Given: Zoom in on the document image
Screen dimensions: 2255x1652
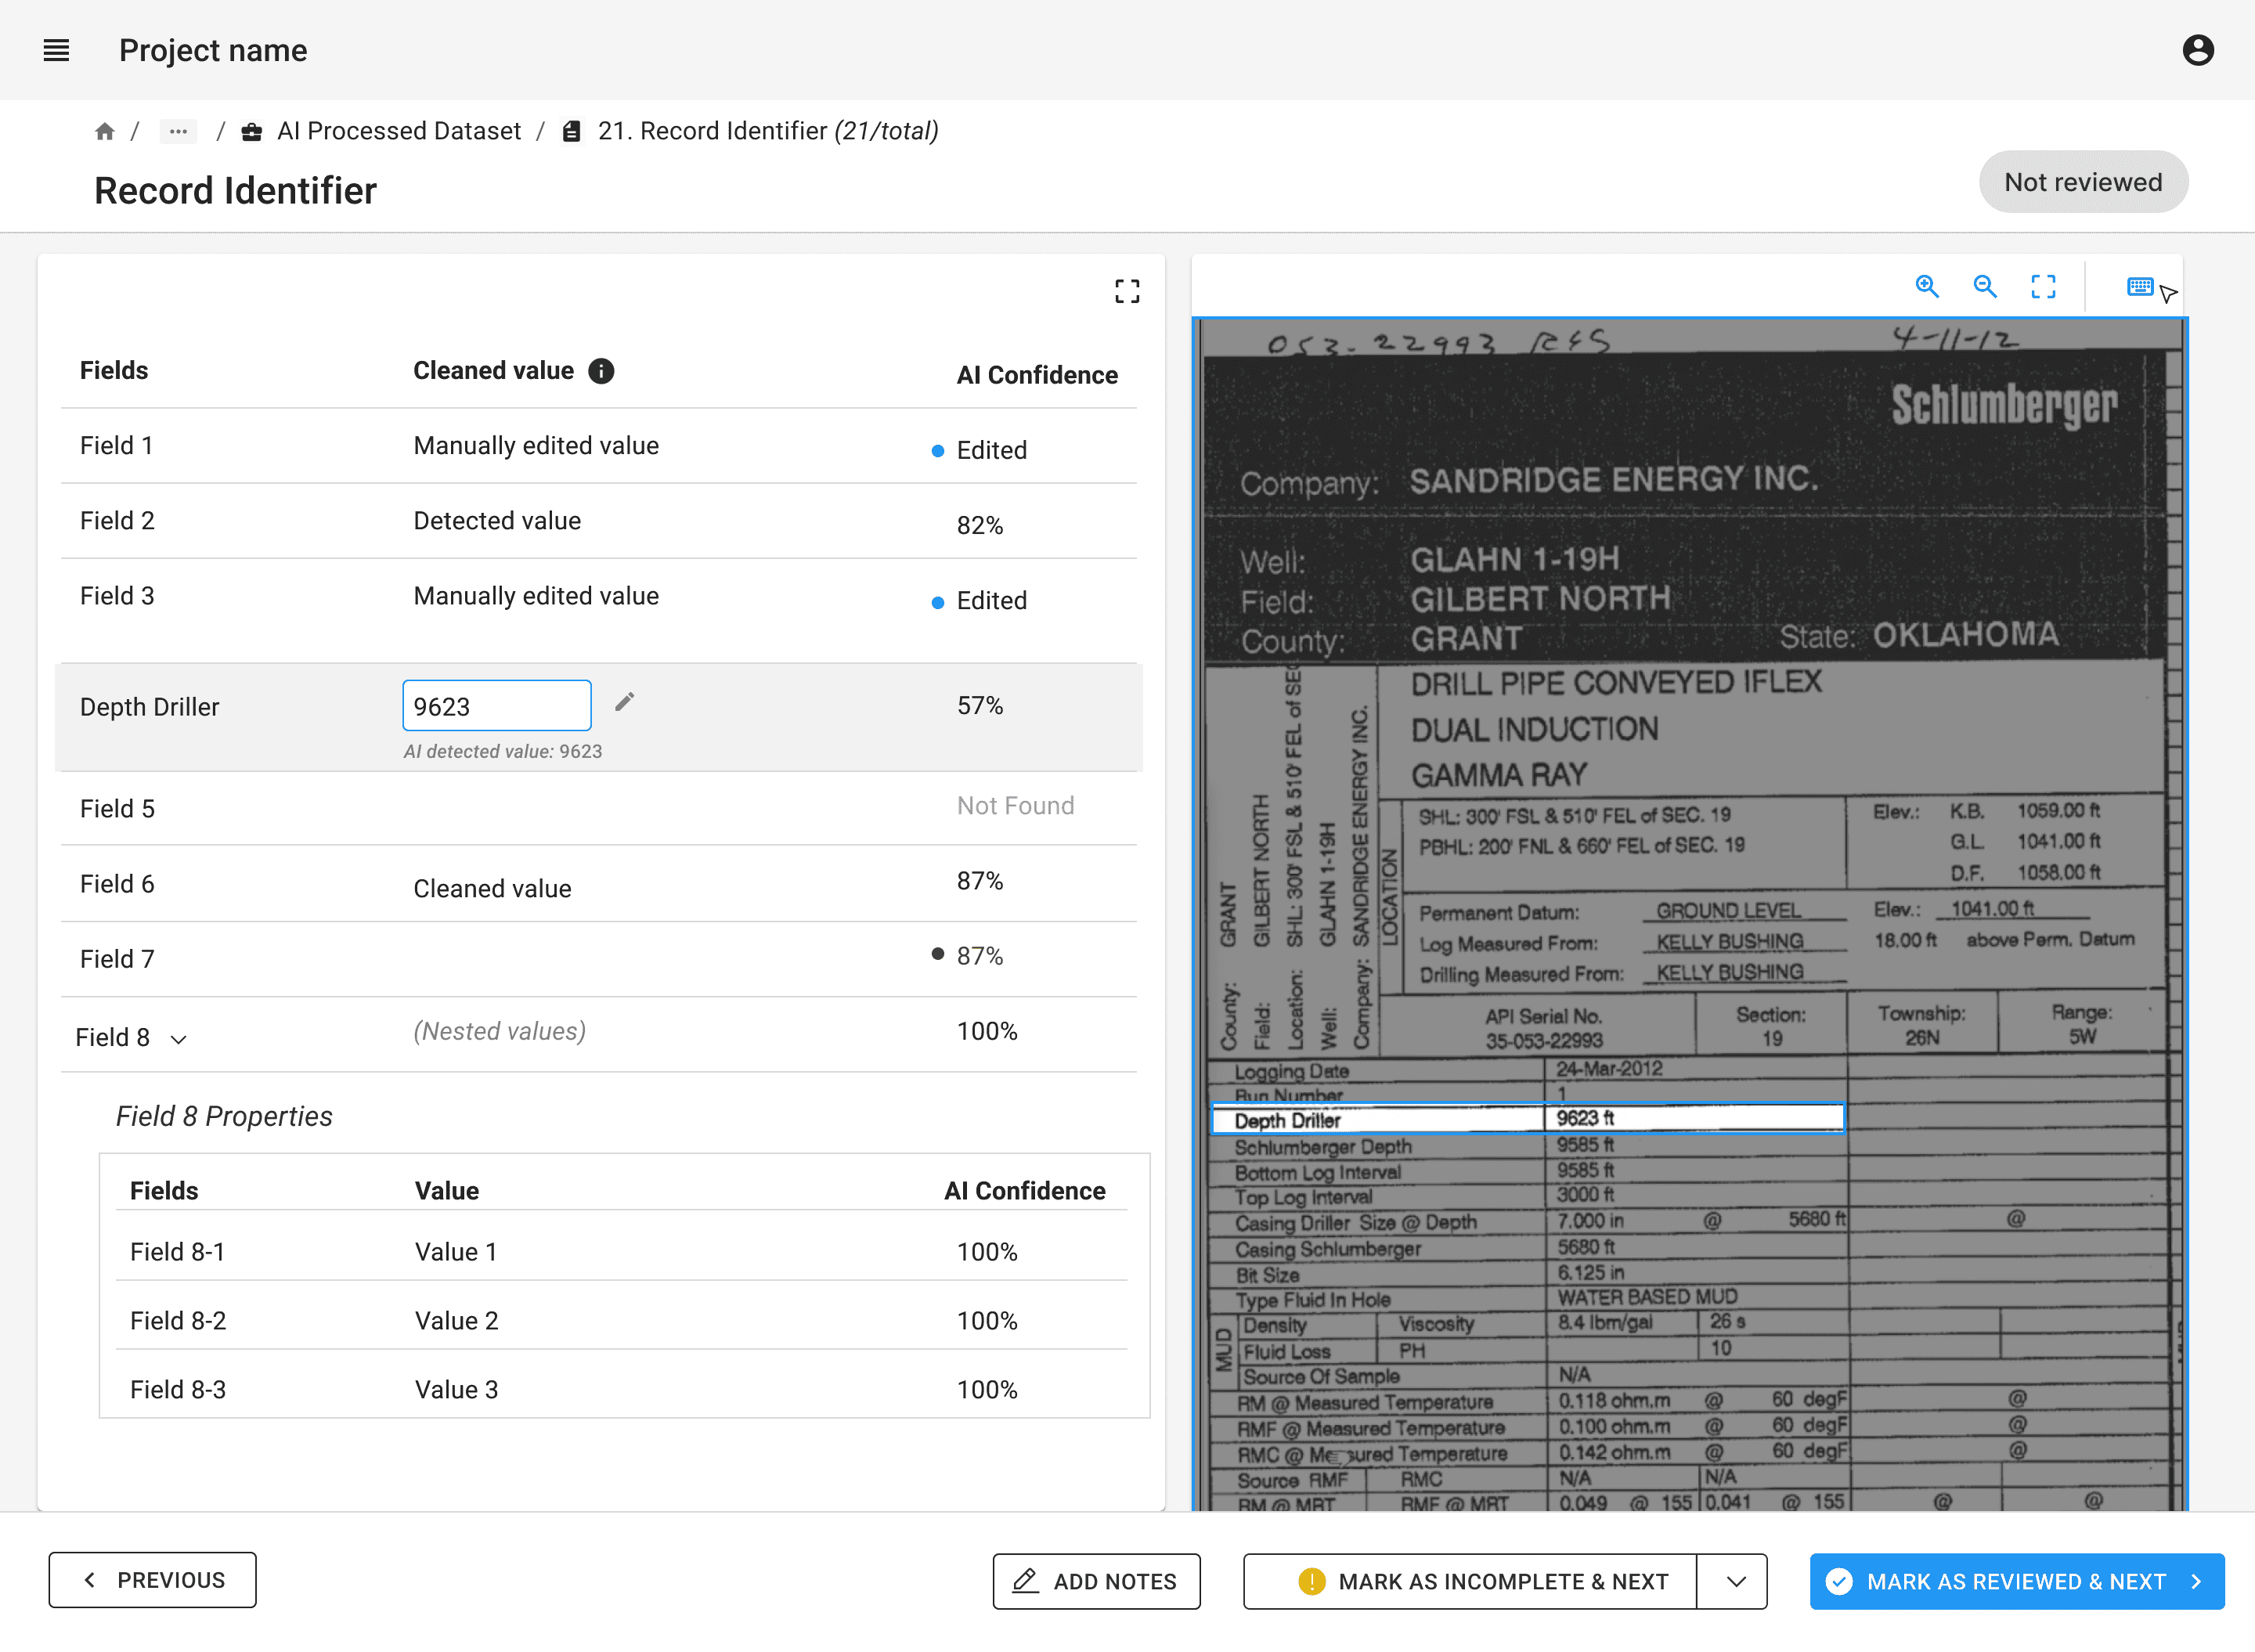Looking at the screenshot, I should click(x=1926, y=287).
